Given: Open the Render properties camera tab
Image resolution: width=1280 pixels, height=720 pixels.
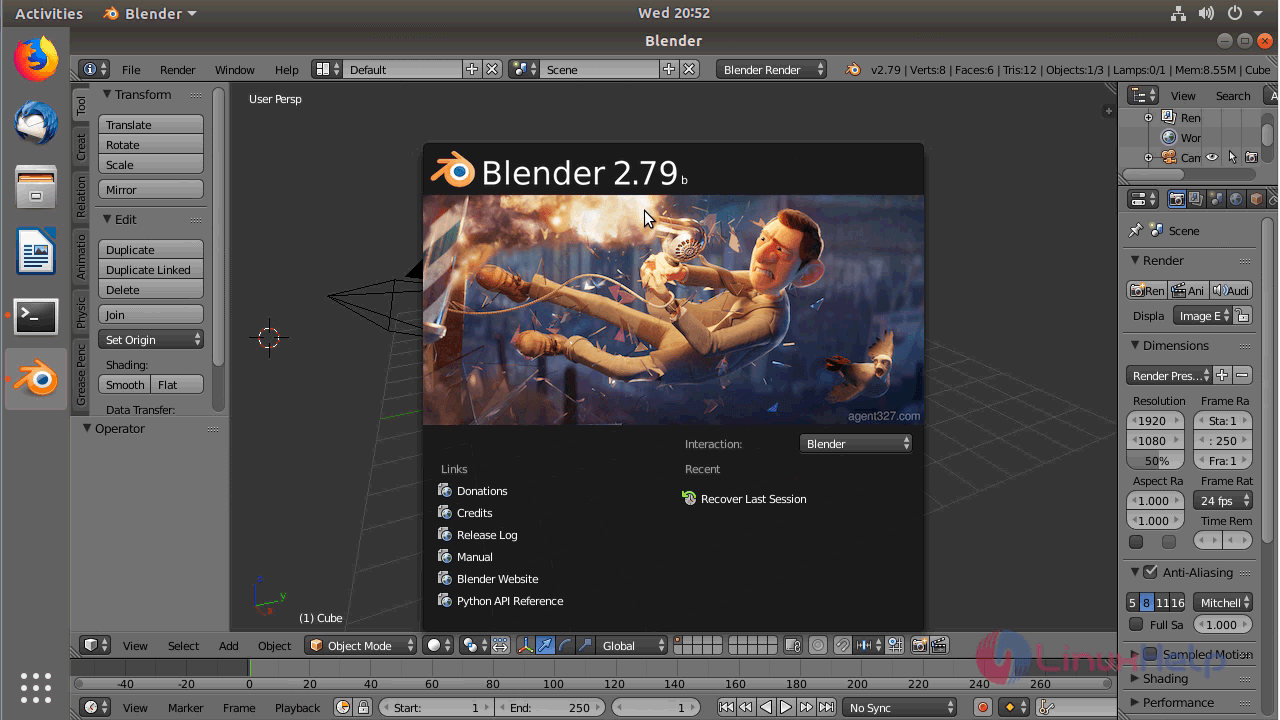Looking at the screenshot, I should [x=1176, y=199].
